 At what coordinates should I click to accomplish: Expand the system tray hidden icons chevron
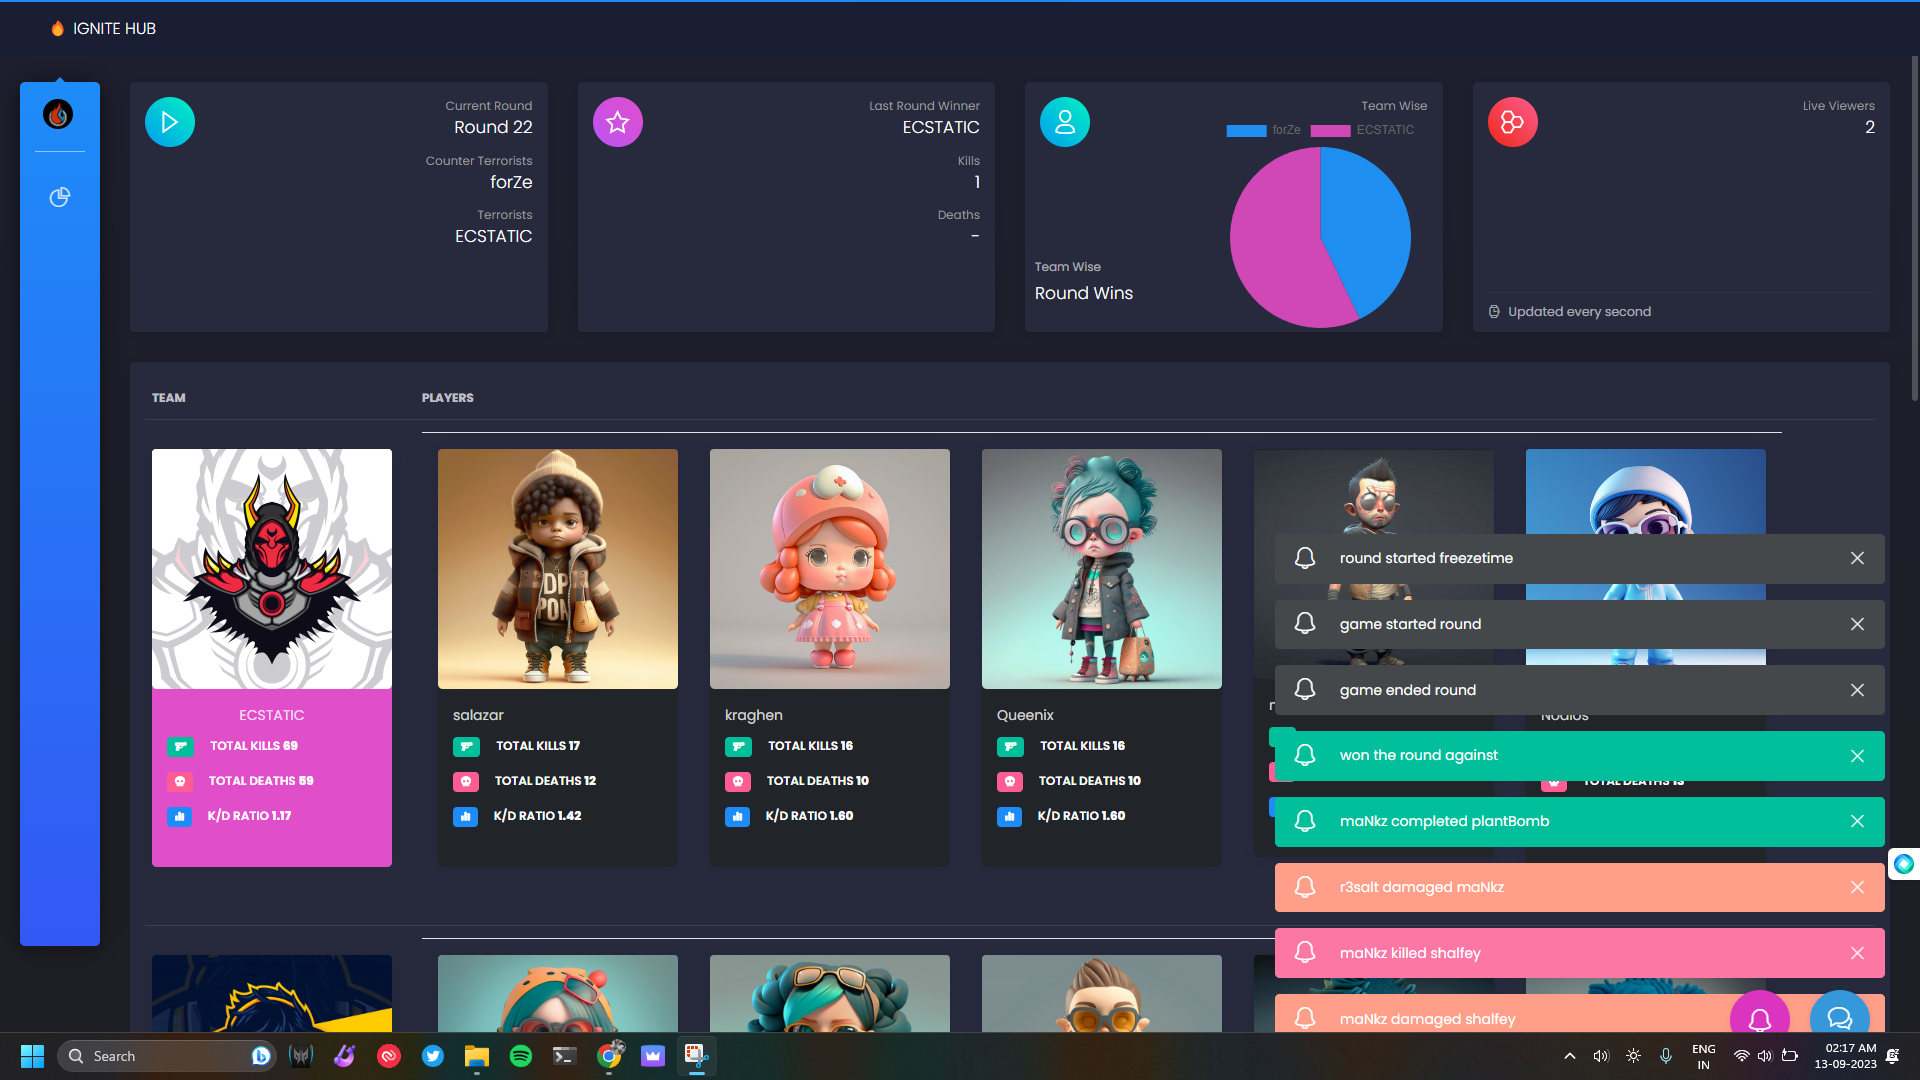[1570, 1056]
